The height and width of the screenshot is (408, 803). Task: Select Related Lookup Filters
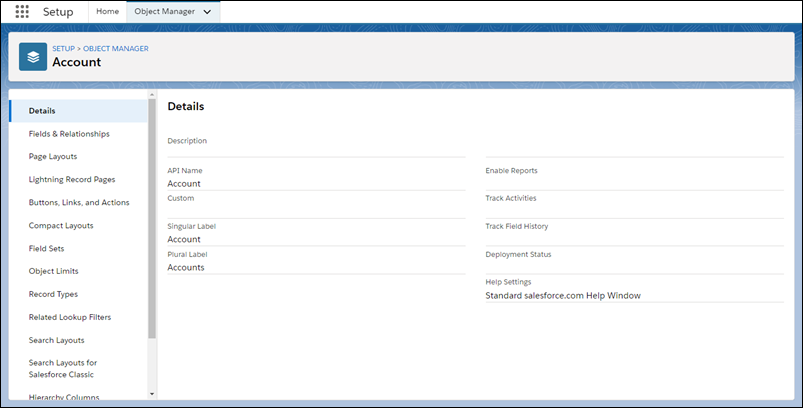click(70, 317)
